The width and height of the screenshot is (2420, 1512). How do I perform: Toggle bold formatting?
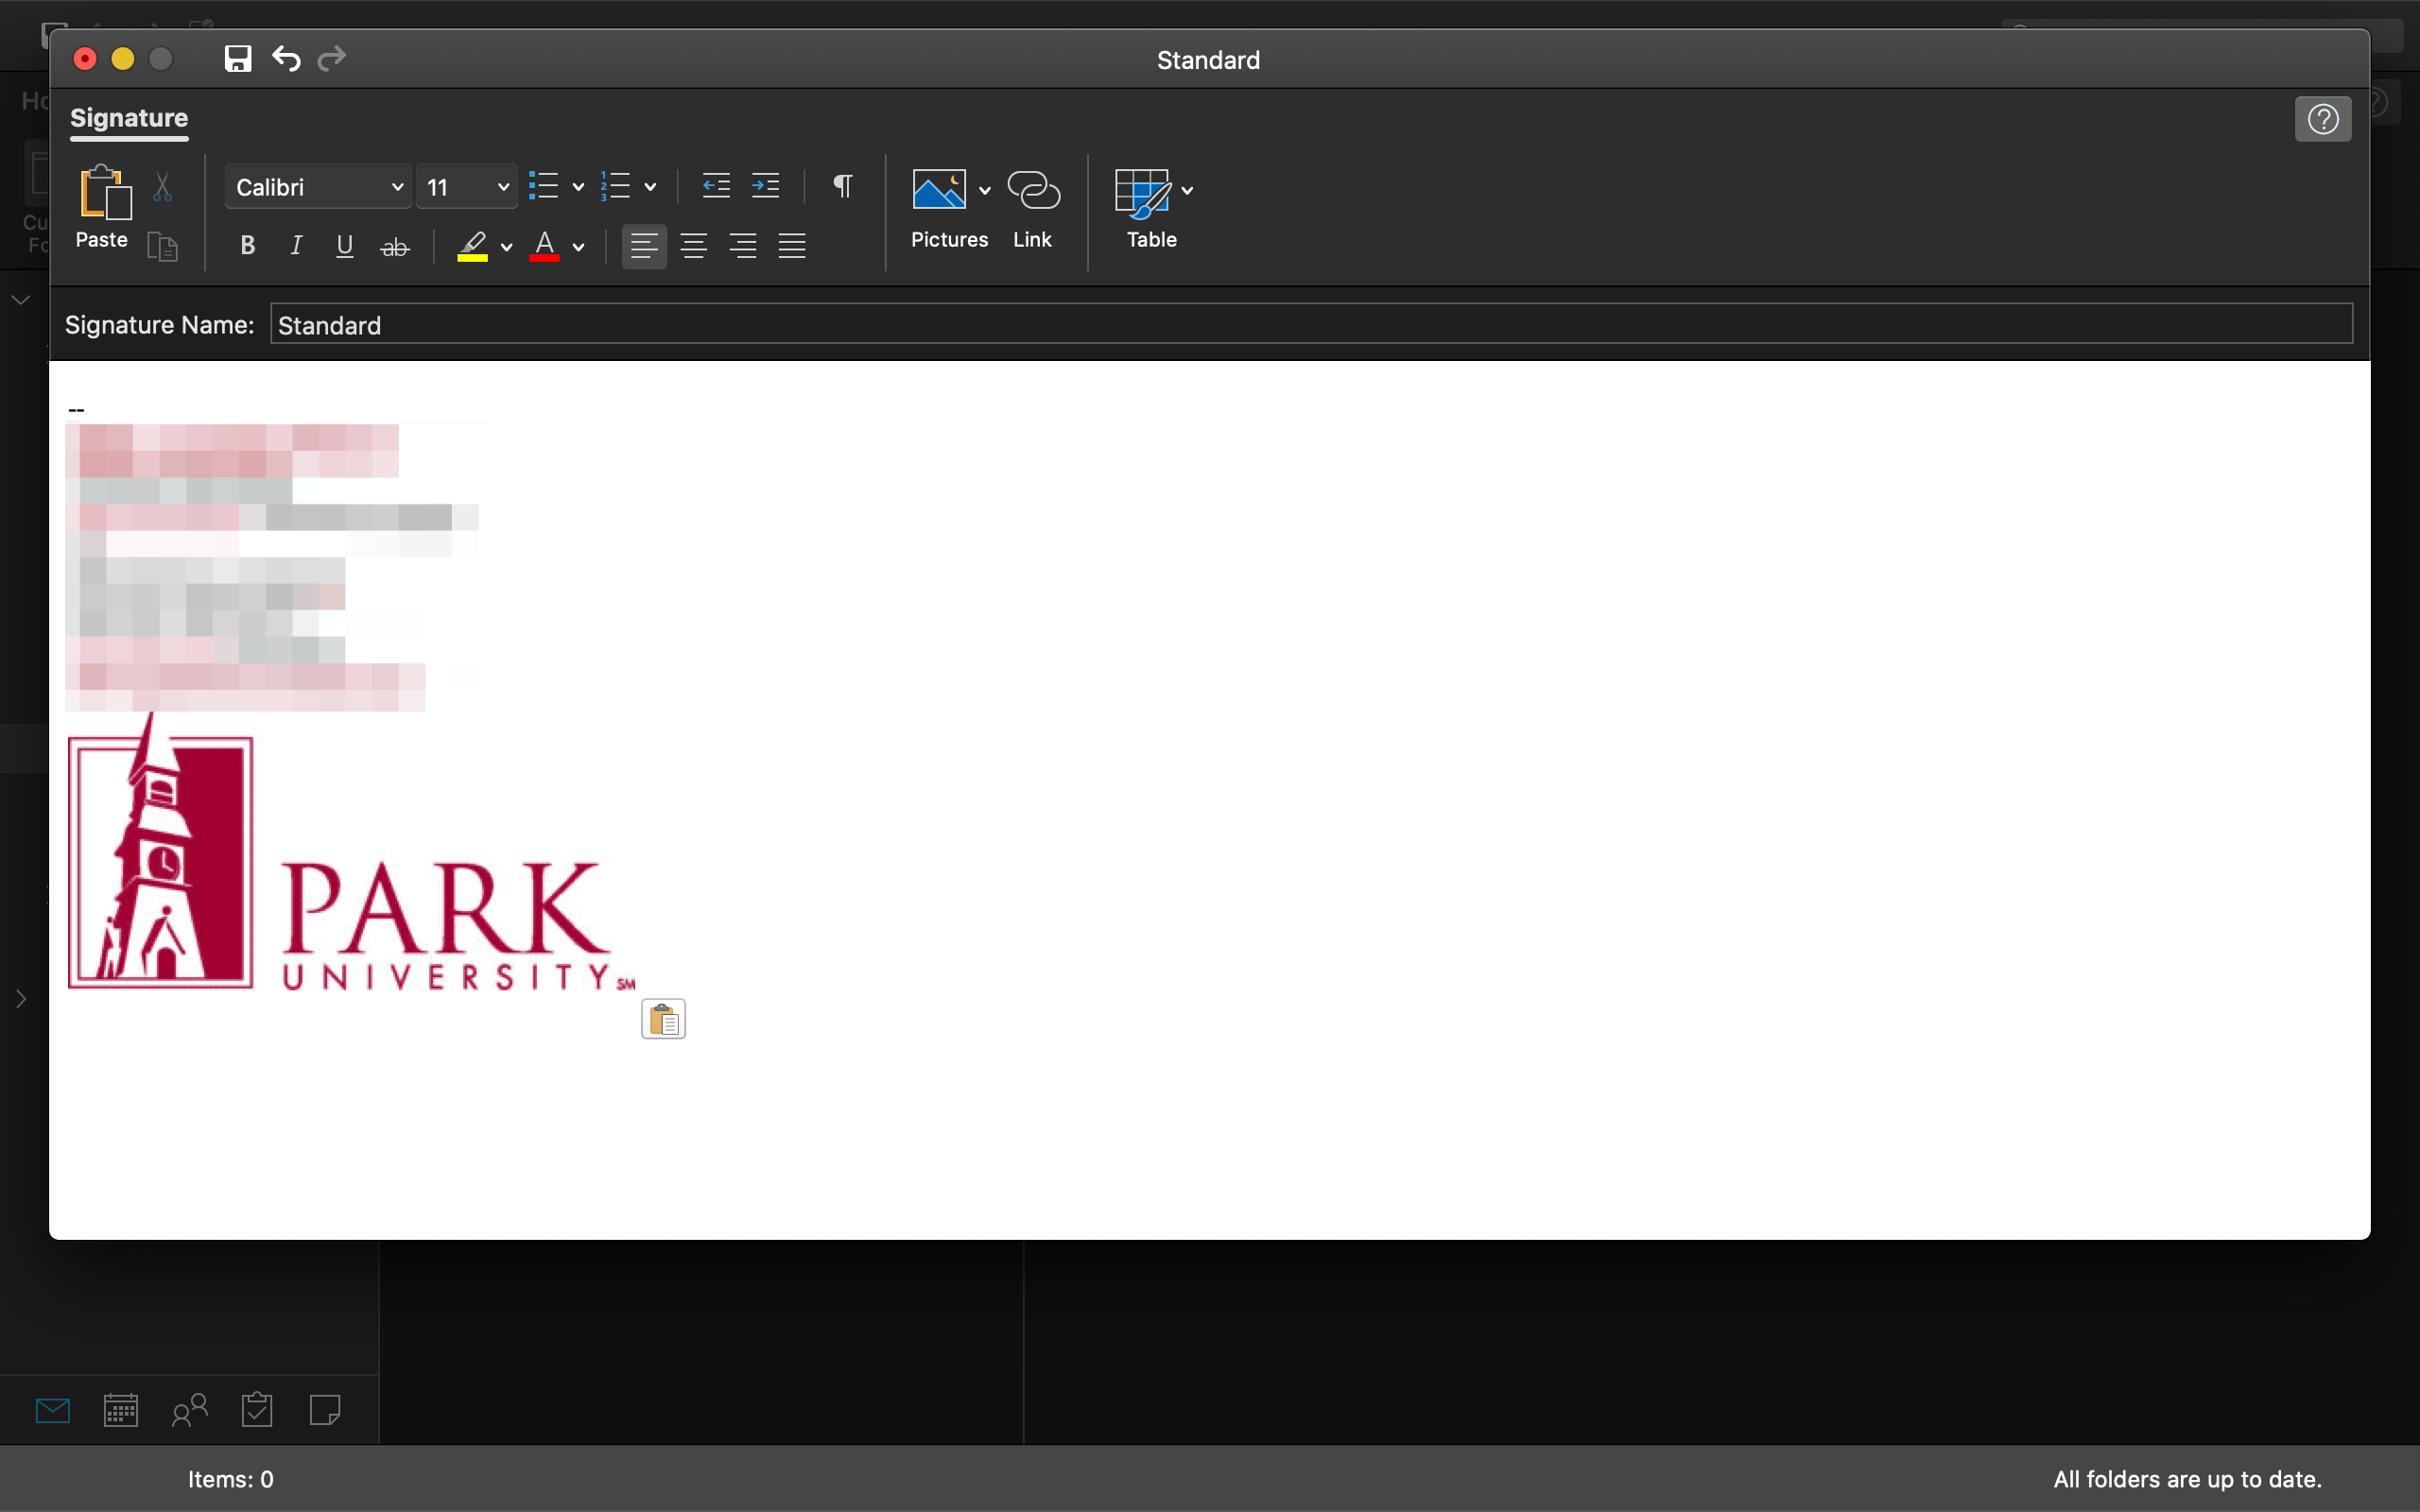click(248, 246)
